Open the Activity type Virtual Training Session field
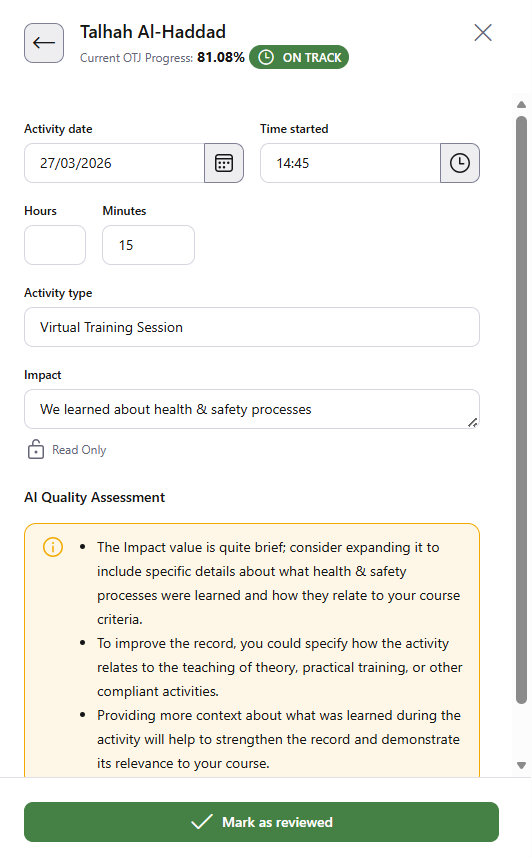Image resolution: width=532 pixels, height=857 pixels. click(252, 327)
